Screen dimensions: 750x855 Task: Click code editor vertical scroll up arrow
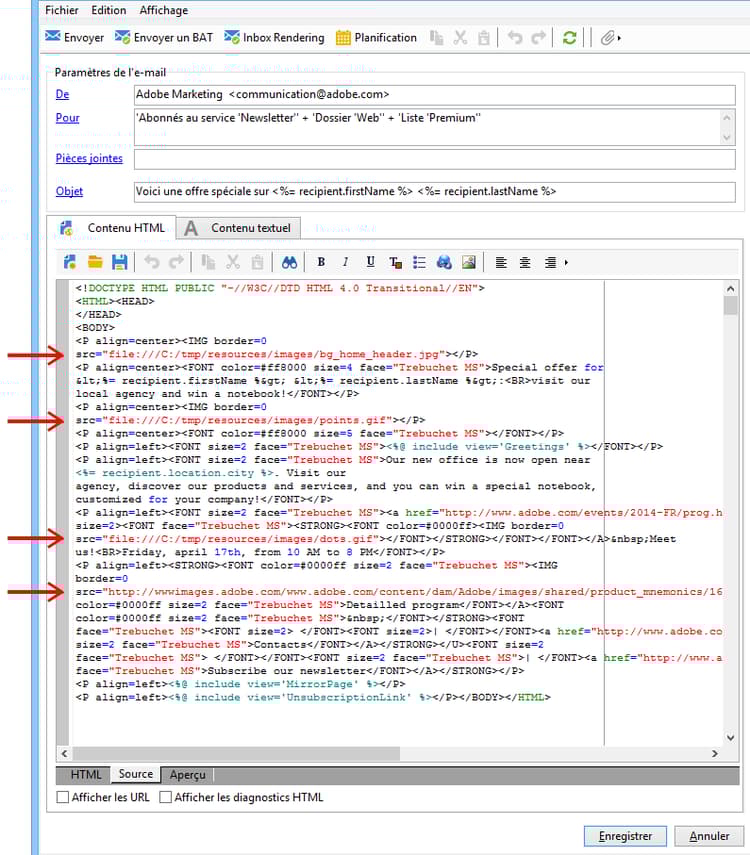[731, 288]
